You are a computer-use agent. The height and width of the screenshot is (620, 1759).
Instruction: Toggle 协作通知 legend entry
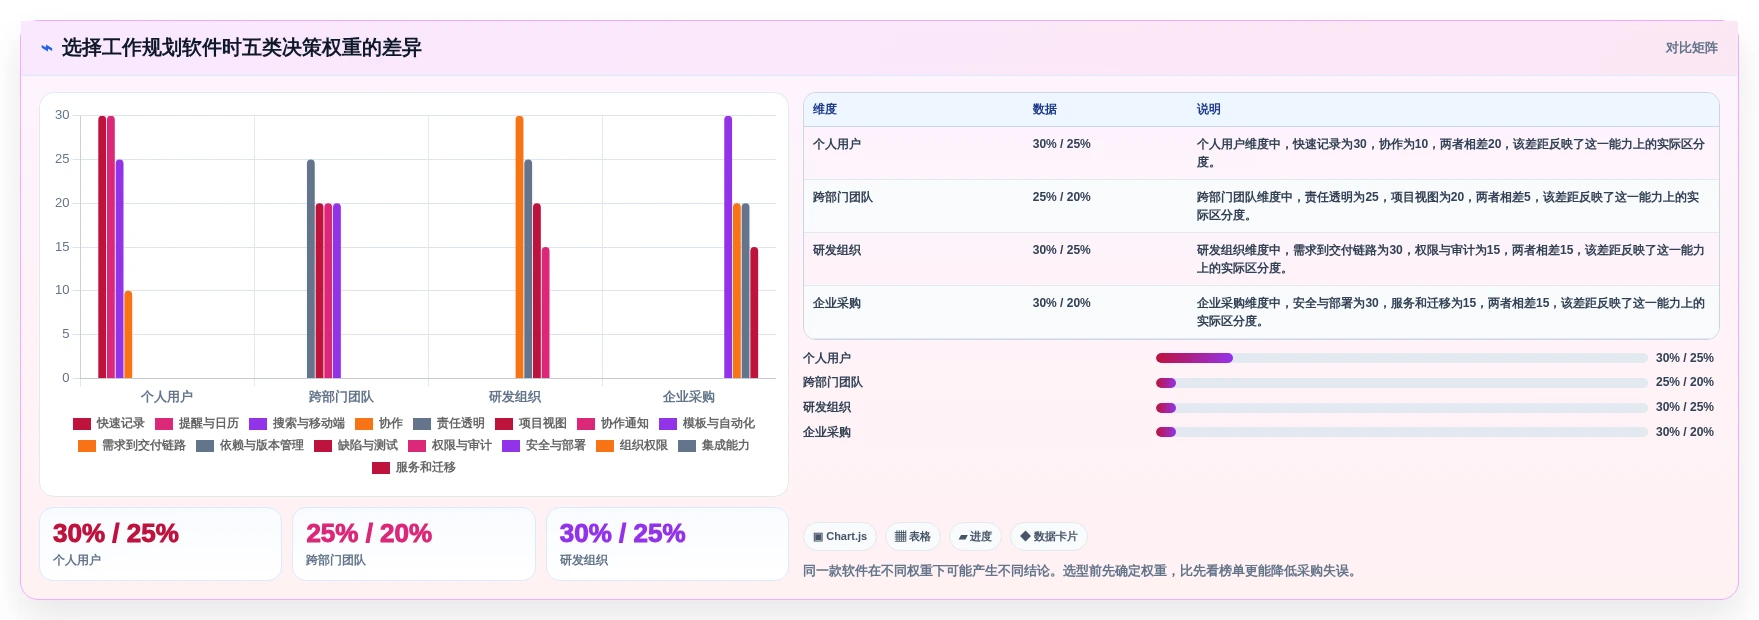tap(613, 424)
